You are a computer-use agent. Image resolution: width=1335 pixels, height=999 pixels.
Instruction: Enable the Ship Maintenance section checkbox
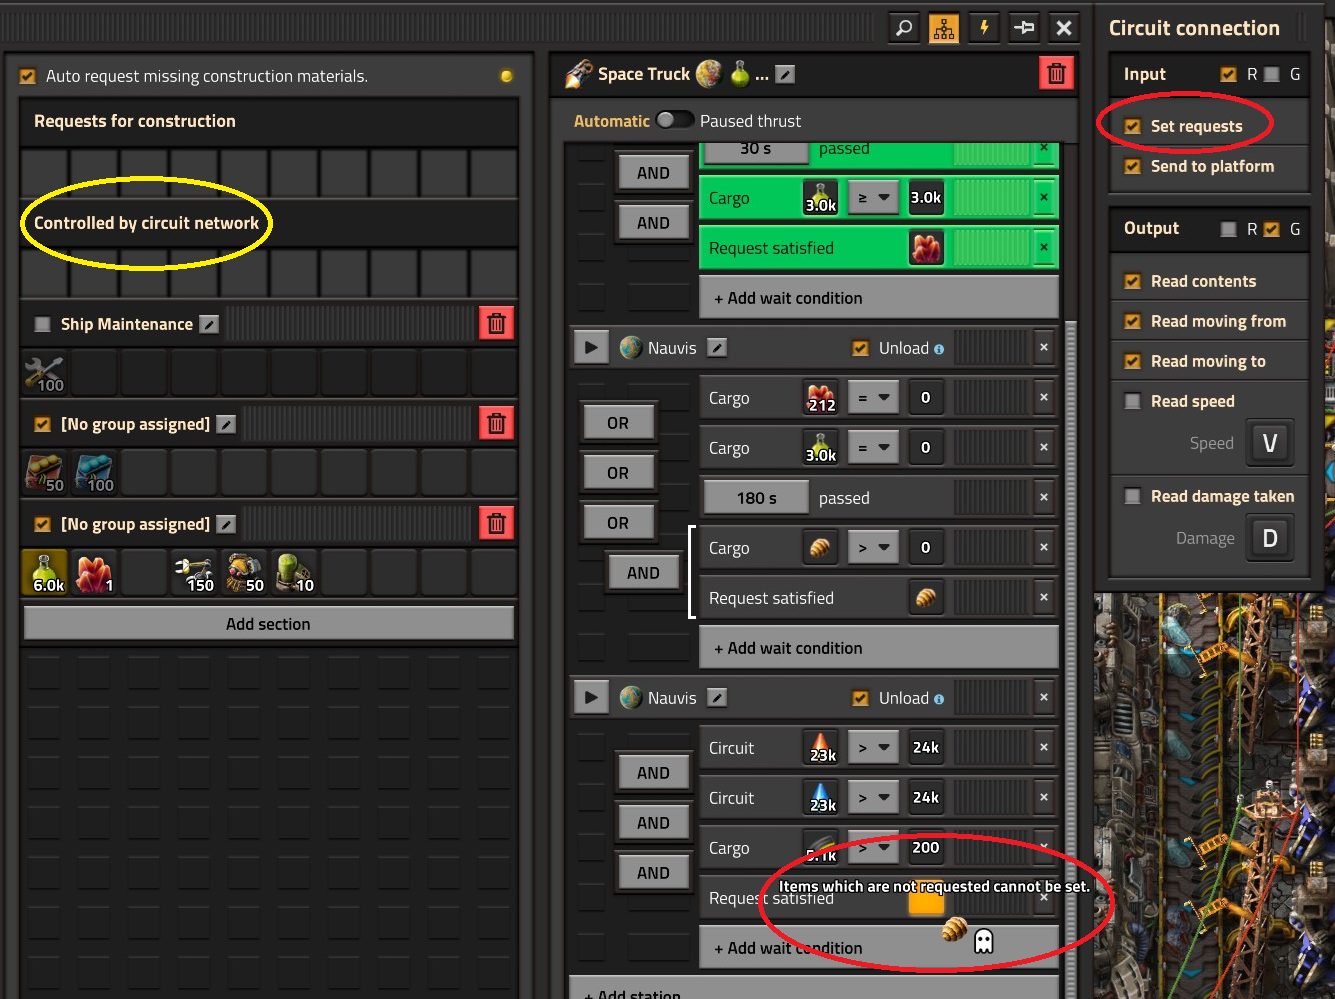tap(42, 324)
